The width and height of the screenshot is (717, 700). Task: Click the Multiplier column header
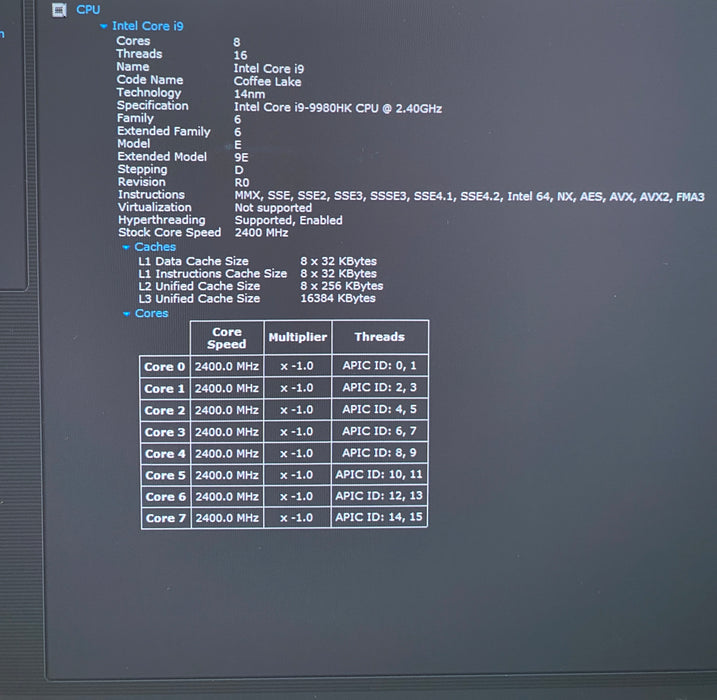[298, 337]
